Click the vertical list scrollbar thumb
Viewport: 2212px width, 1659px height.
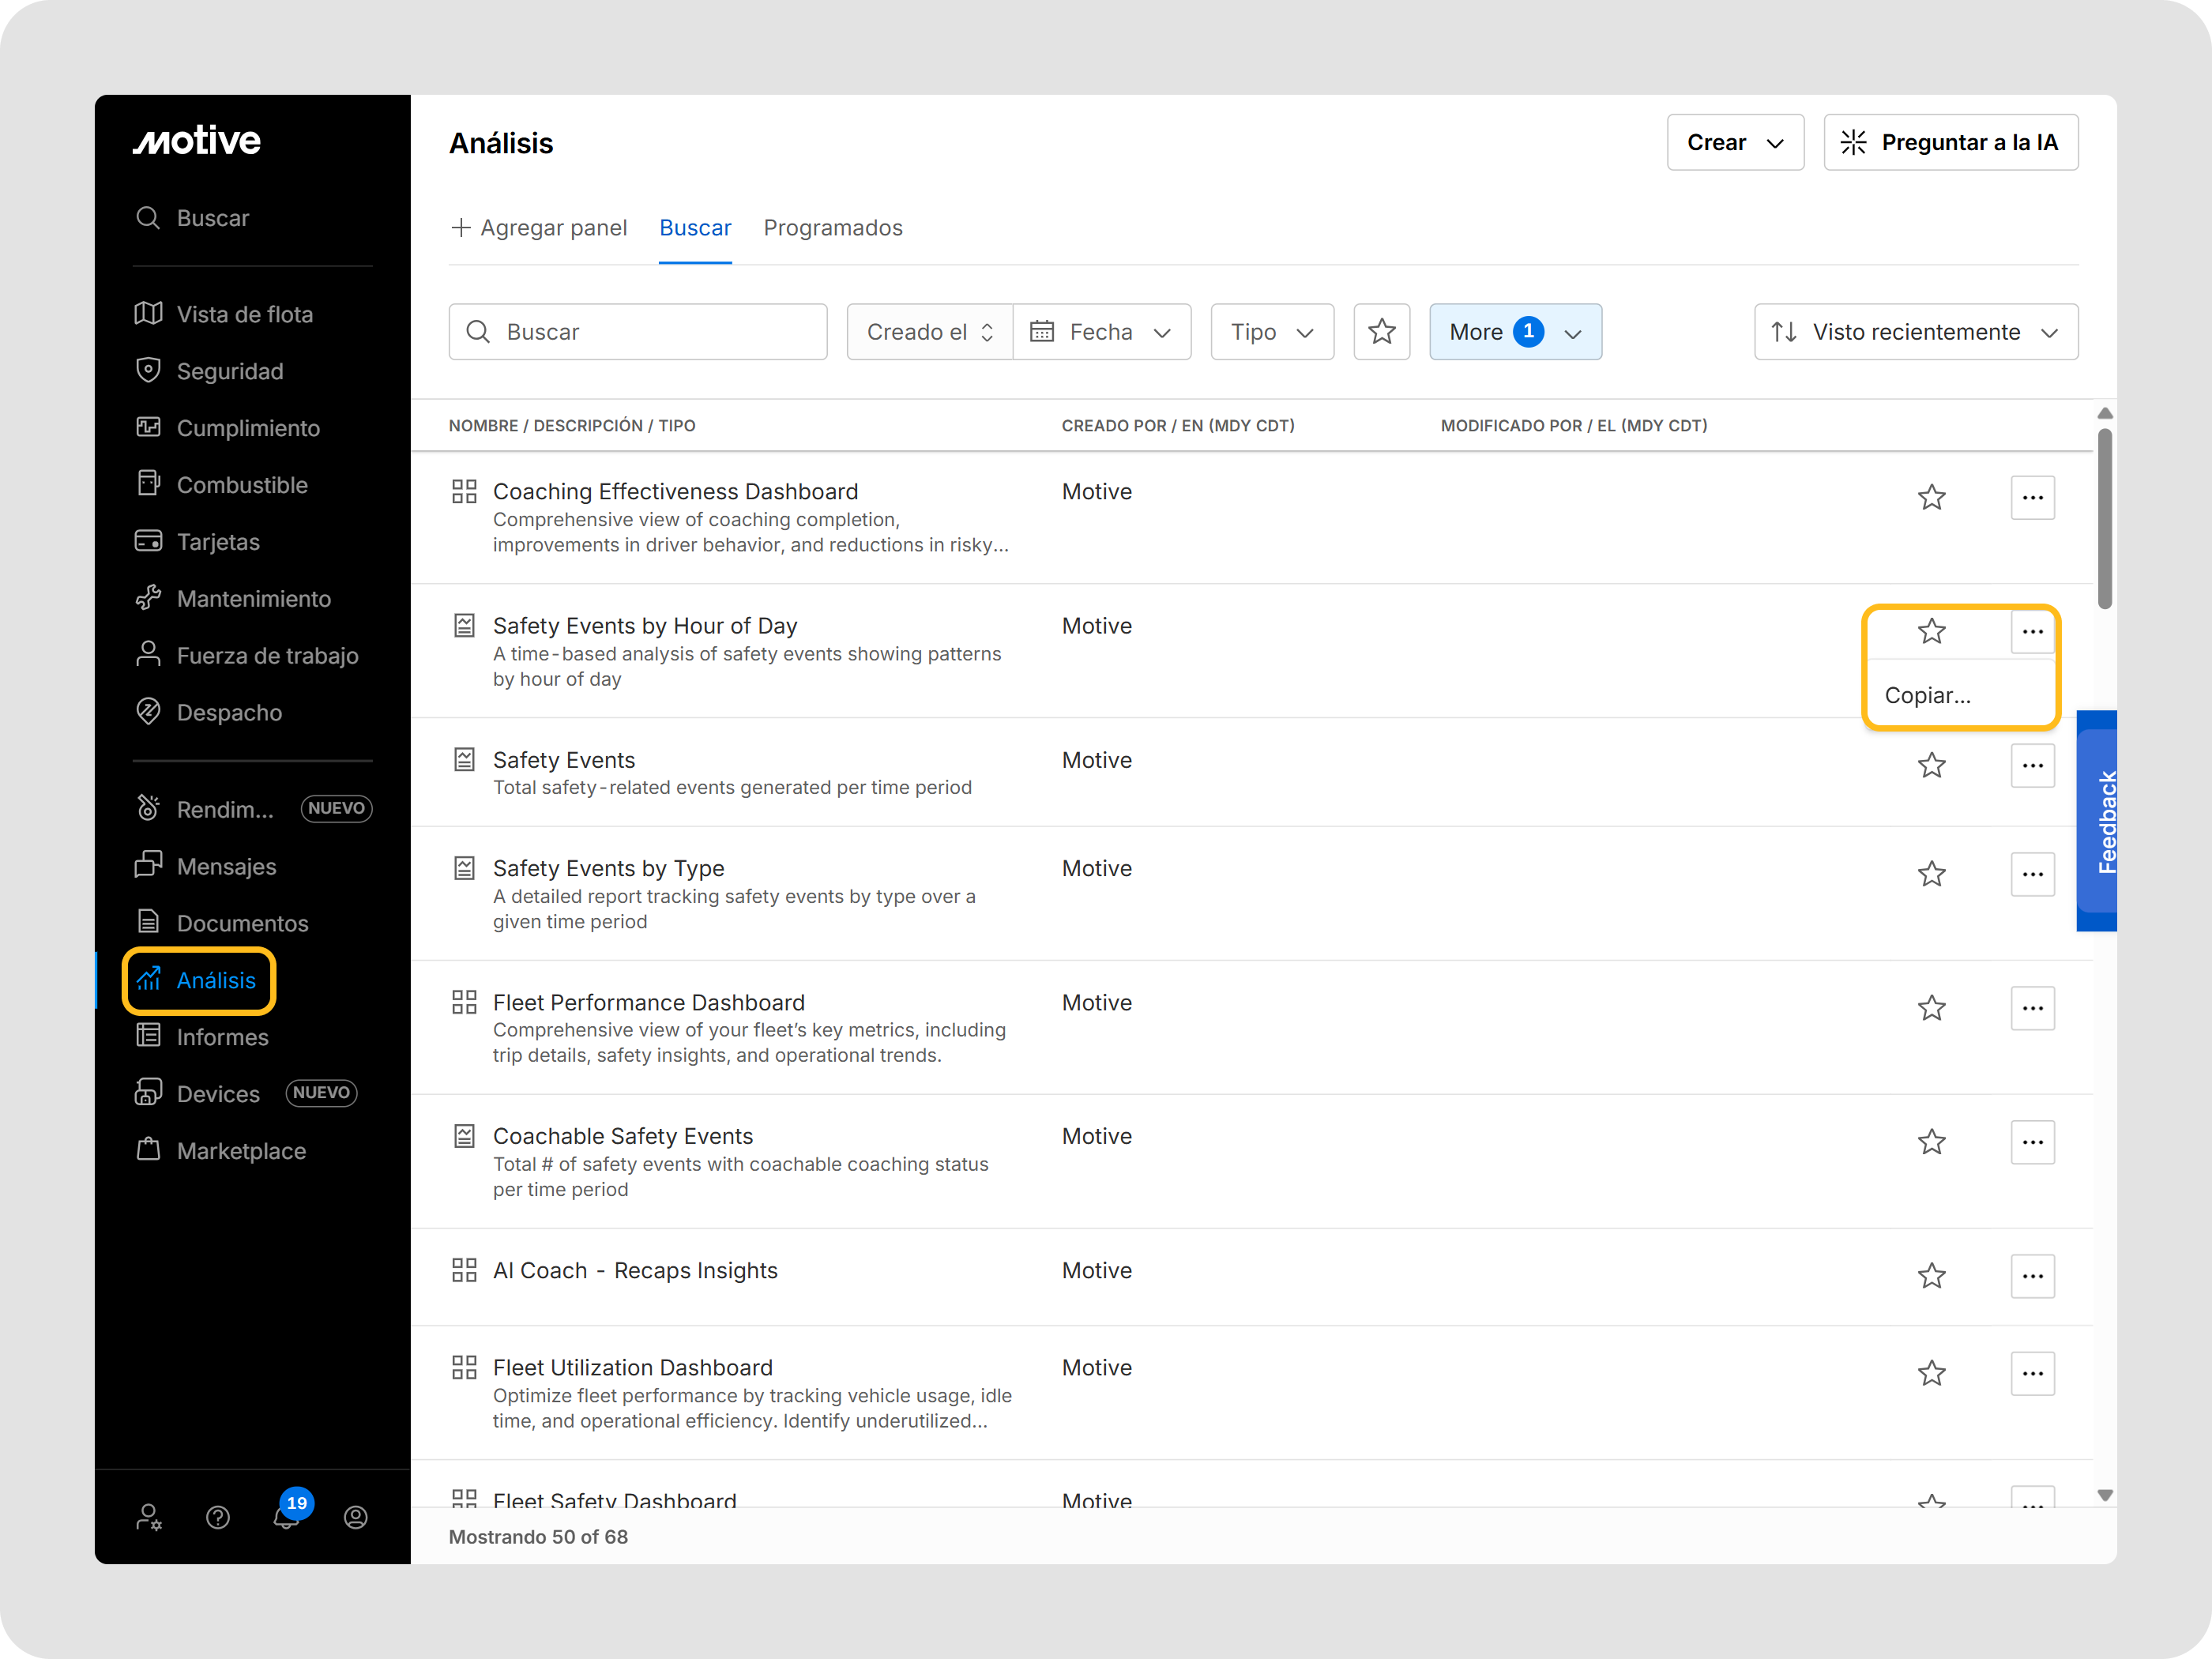pos(2104,518)
